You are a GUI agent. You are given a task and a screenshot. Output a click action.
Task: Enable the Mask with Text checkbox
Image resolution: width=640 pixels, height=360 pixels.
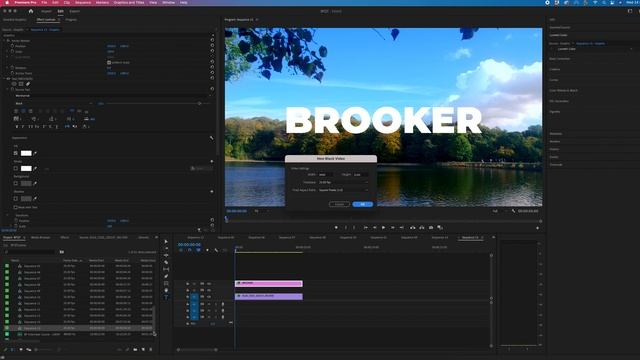16,207
